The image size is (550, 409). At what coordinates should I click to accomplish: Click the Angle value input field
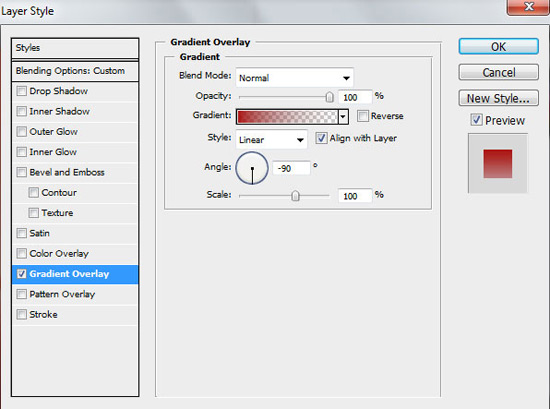tap(291, 168)
